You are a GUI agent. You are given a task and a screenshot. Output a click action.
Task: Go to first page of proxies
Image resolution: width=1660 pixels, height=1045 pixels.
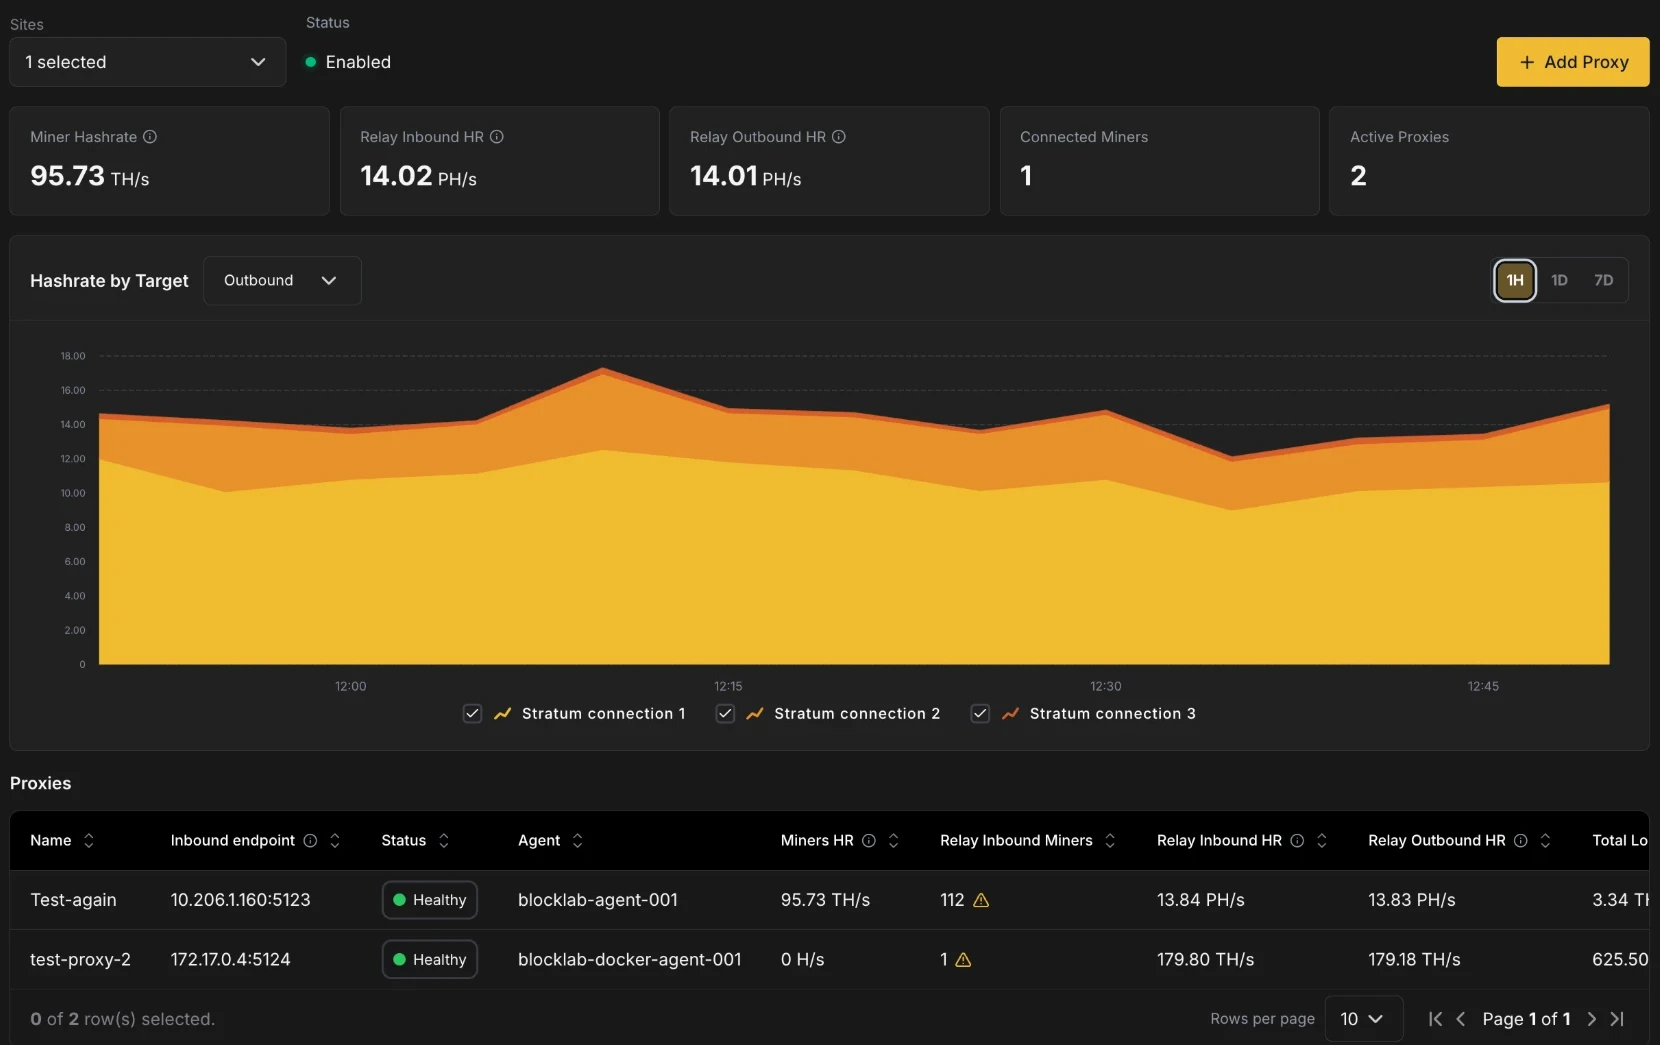tap(1435, 1019)
